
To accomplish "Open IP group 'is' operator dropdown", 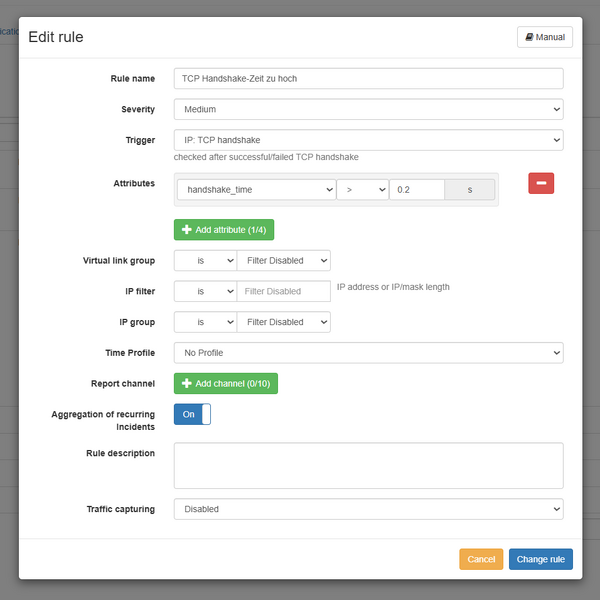I will pos(205,322).
